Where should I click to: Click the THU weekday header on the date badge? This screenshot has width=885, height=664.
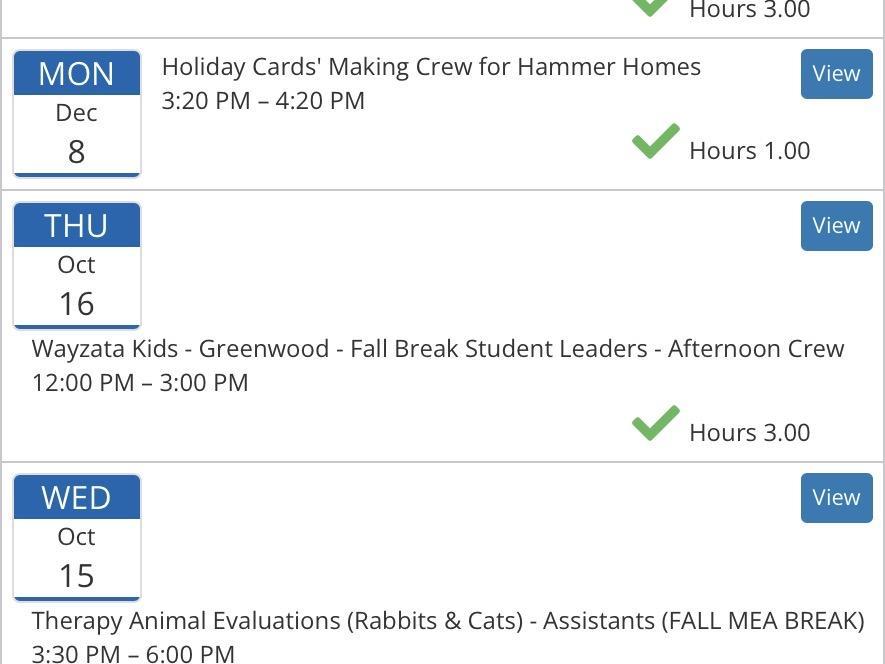tap(77, 226)
